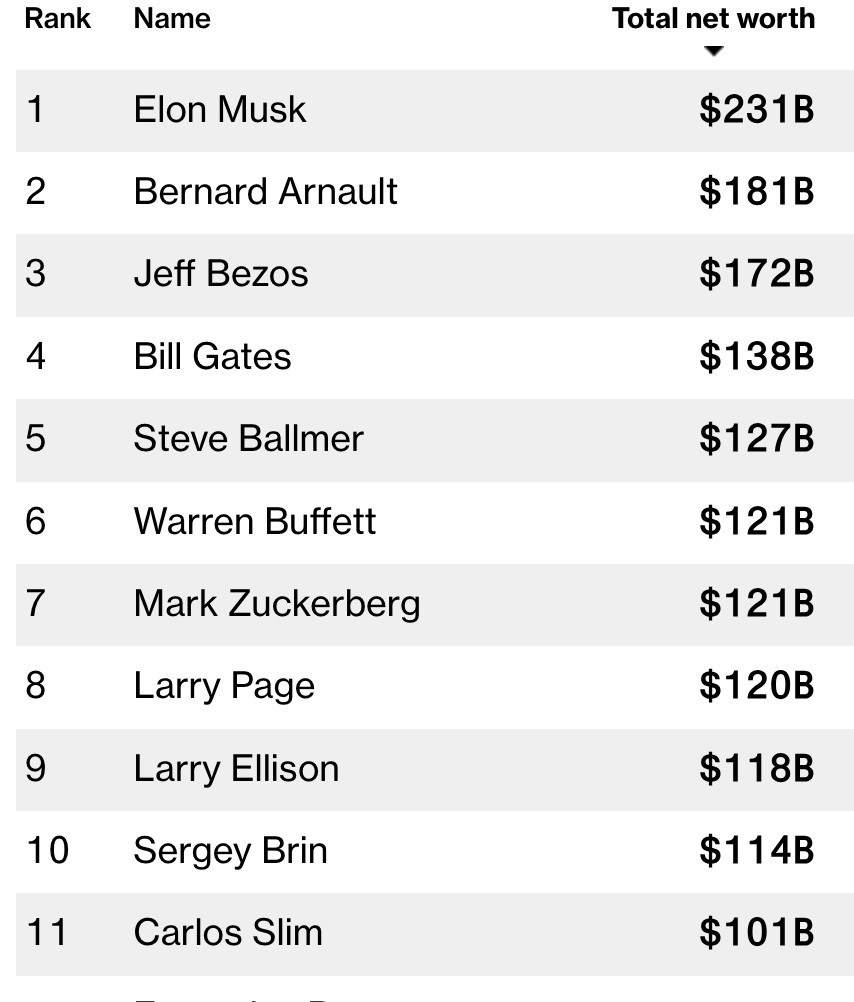The height and width of the screenshot is (1002, 854).
Task: Click Elon Musk's $231B net worth
Action: [x=756, y=109]
